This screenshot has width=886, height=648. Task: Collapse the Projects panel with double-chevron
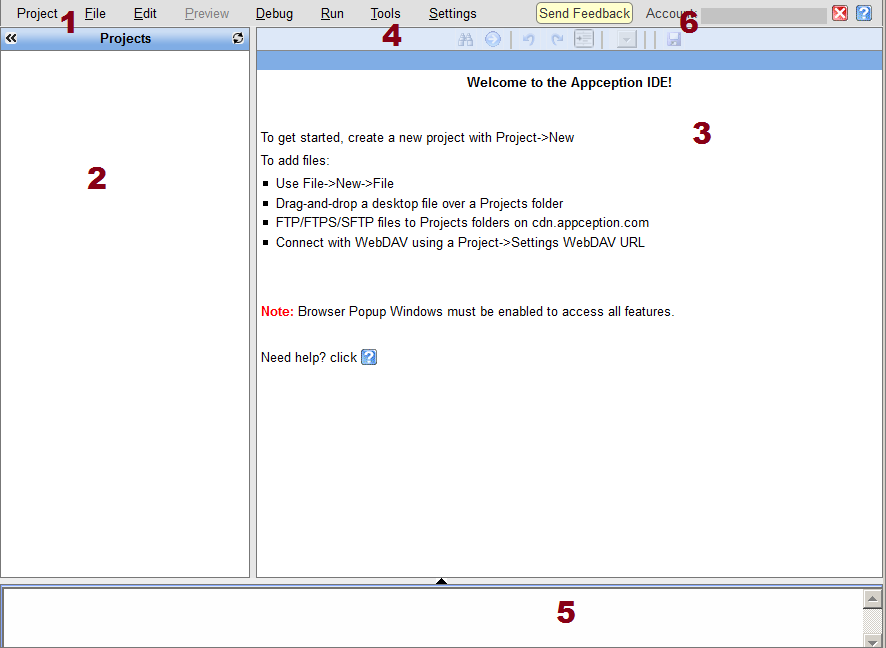point(11,38)
